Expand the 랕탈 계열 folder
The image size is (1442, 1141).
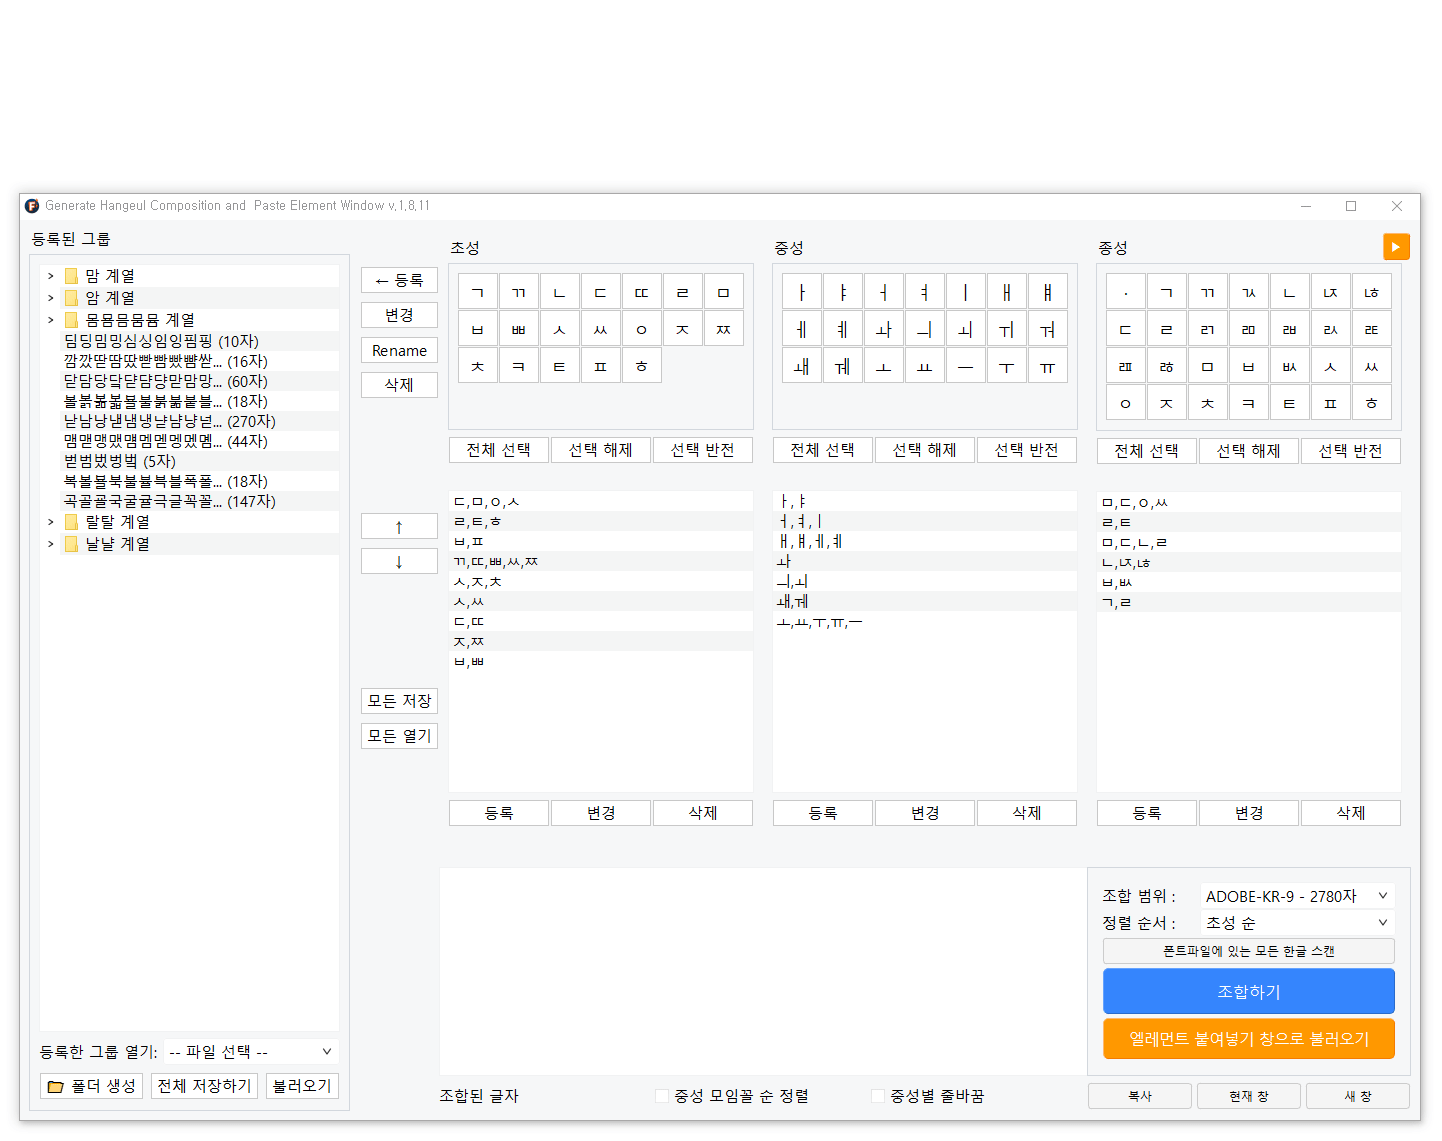coord(51,522)
